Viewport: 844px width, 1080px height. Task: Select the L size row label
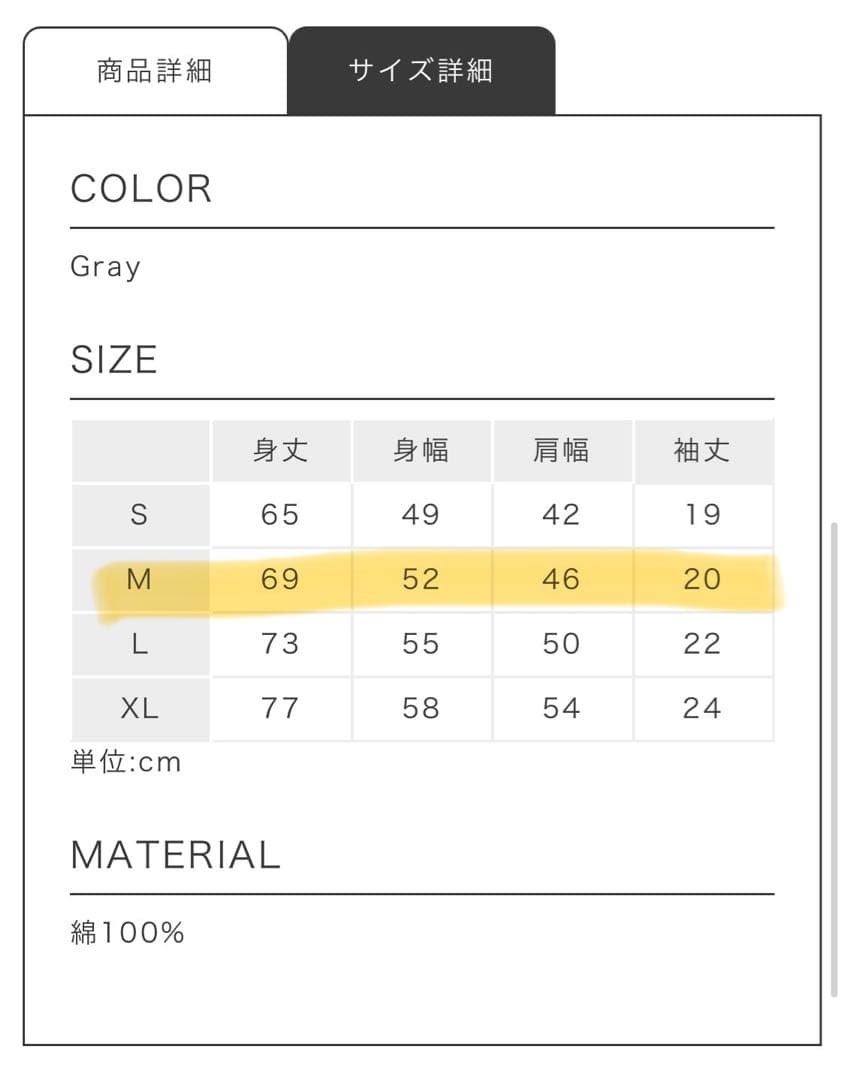[x=140, y=644]
